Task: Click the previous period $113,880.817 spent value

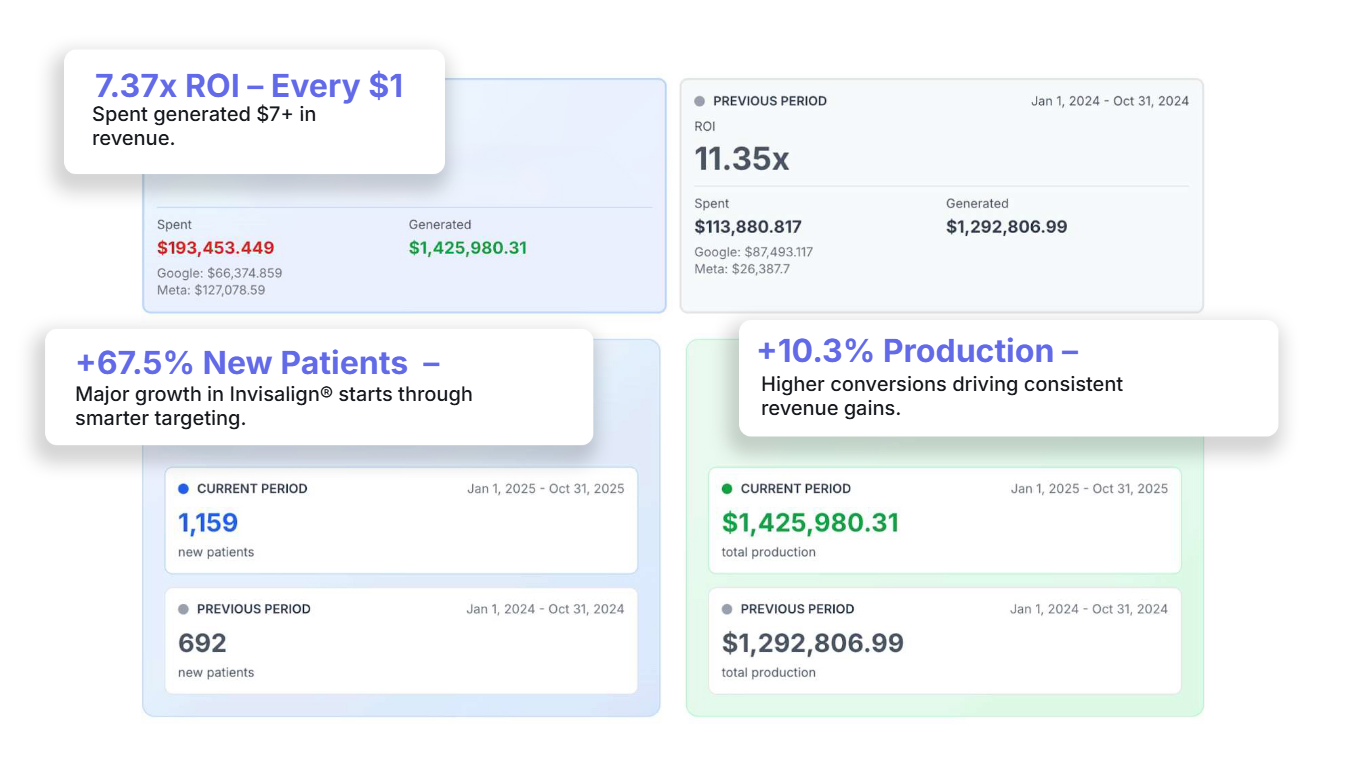Action: pos(748,227)
